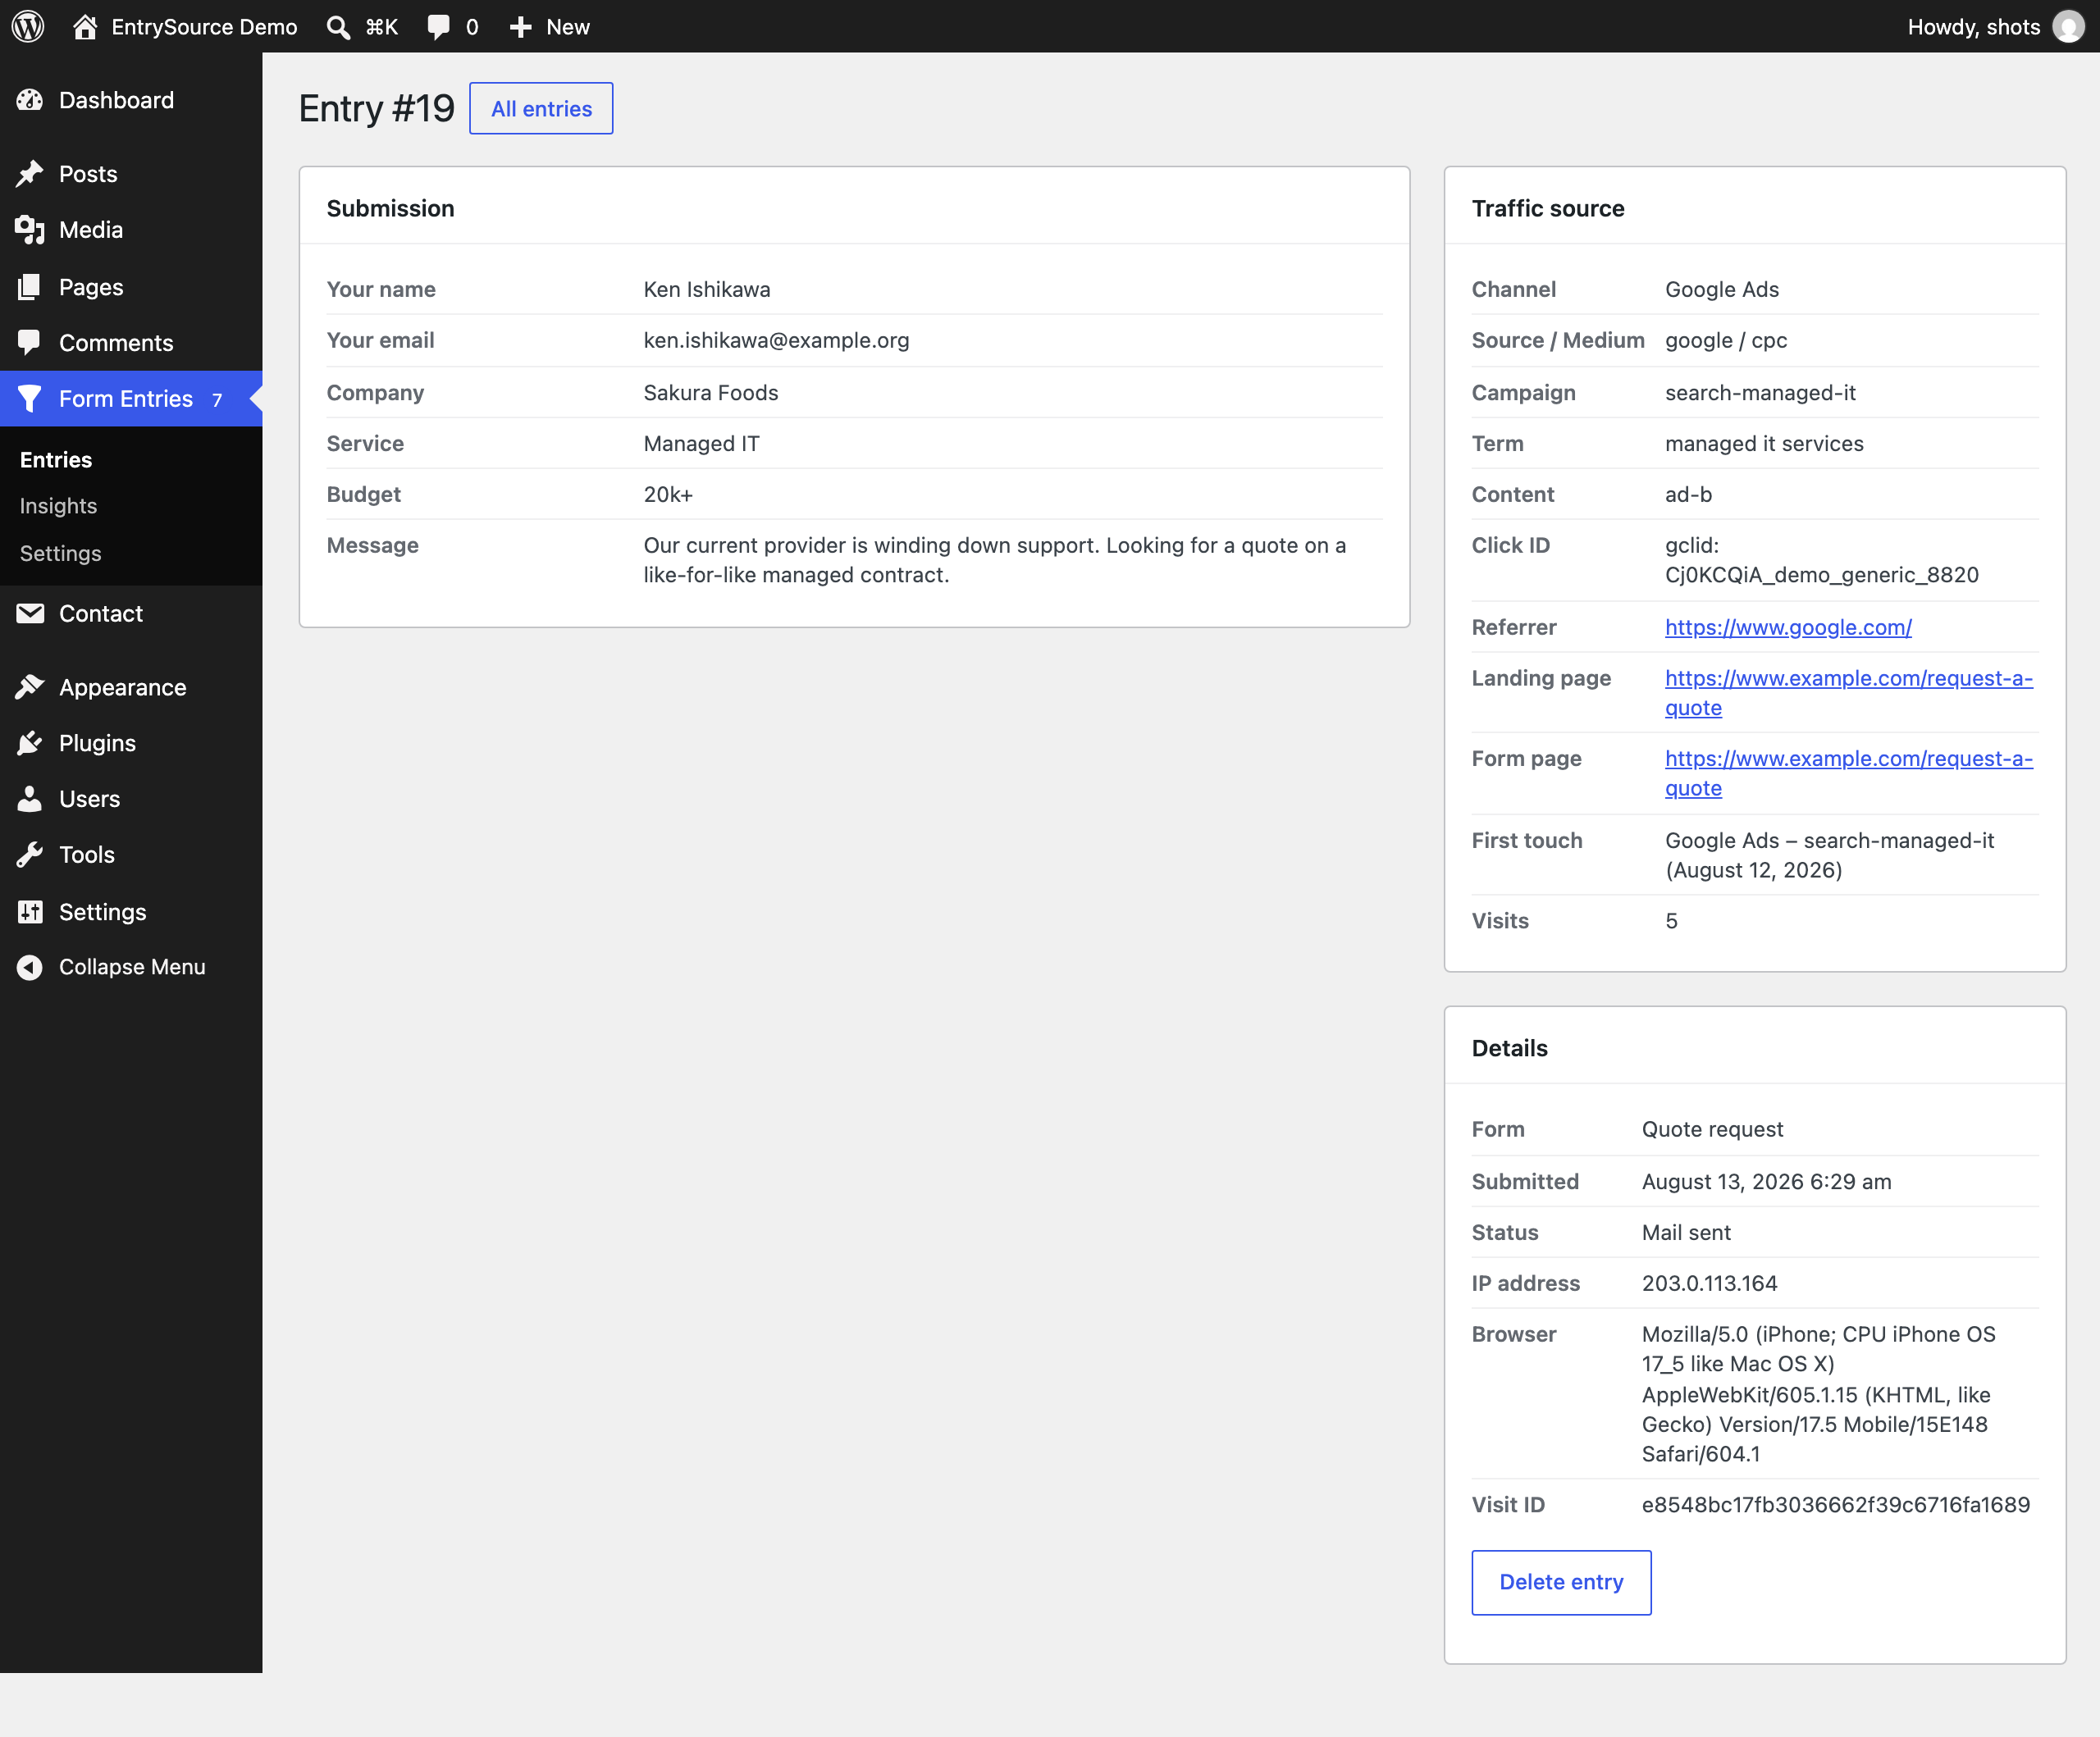Click the Visit ID hash value

pyautogui.click(x=1835, y=1505)
